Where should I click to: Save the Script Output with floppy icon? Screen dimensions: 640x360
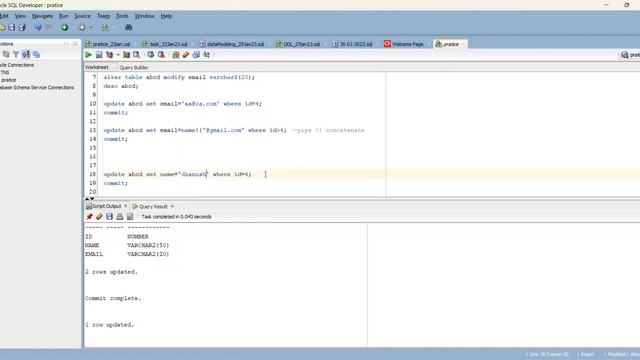[109, 217]
